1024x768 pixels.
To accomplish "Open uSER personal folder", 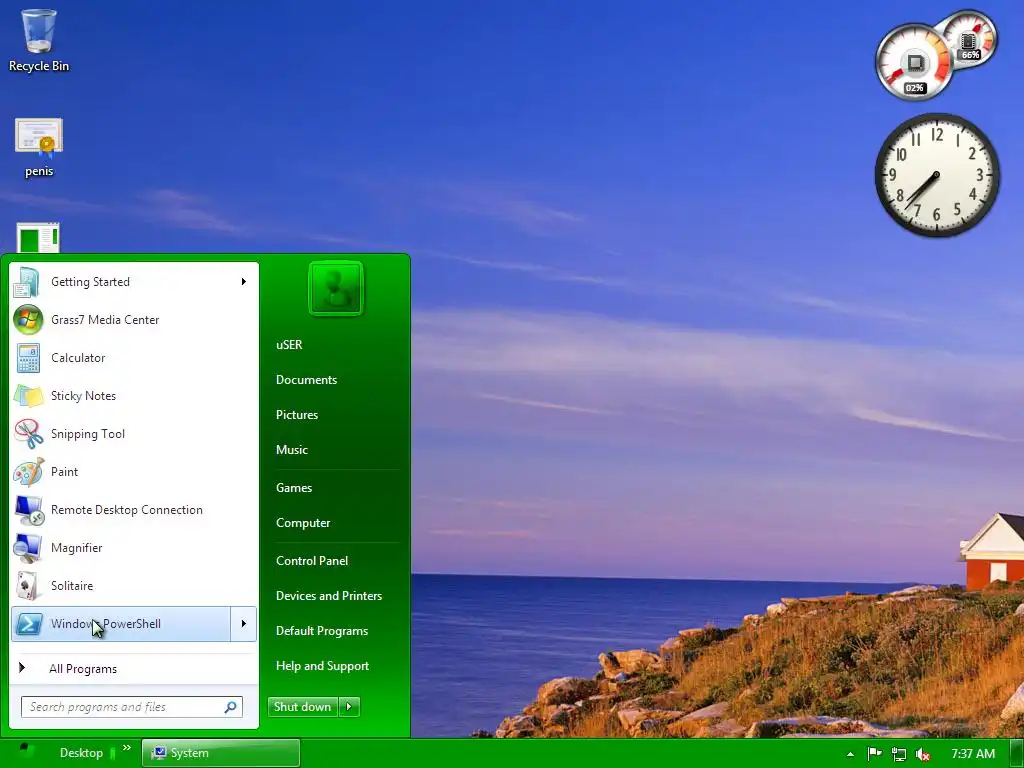I will (289, 345).
